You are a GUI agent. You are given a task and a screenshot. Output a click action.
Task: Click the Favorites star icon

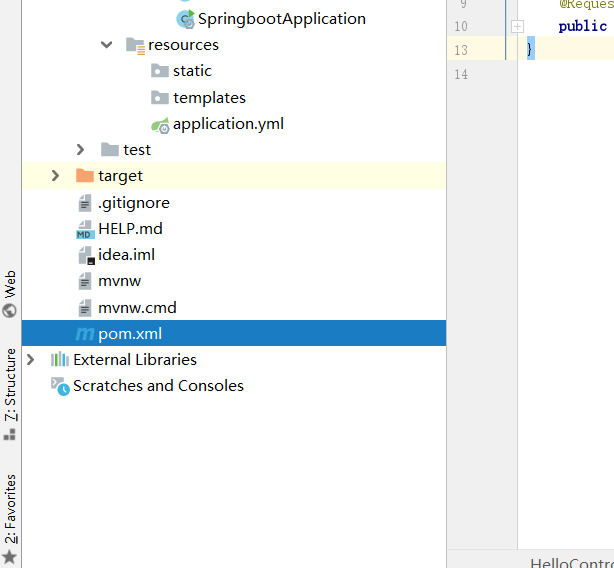click(9, 557)
